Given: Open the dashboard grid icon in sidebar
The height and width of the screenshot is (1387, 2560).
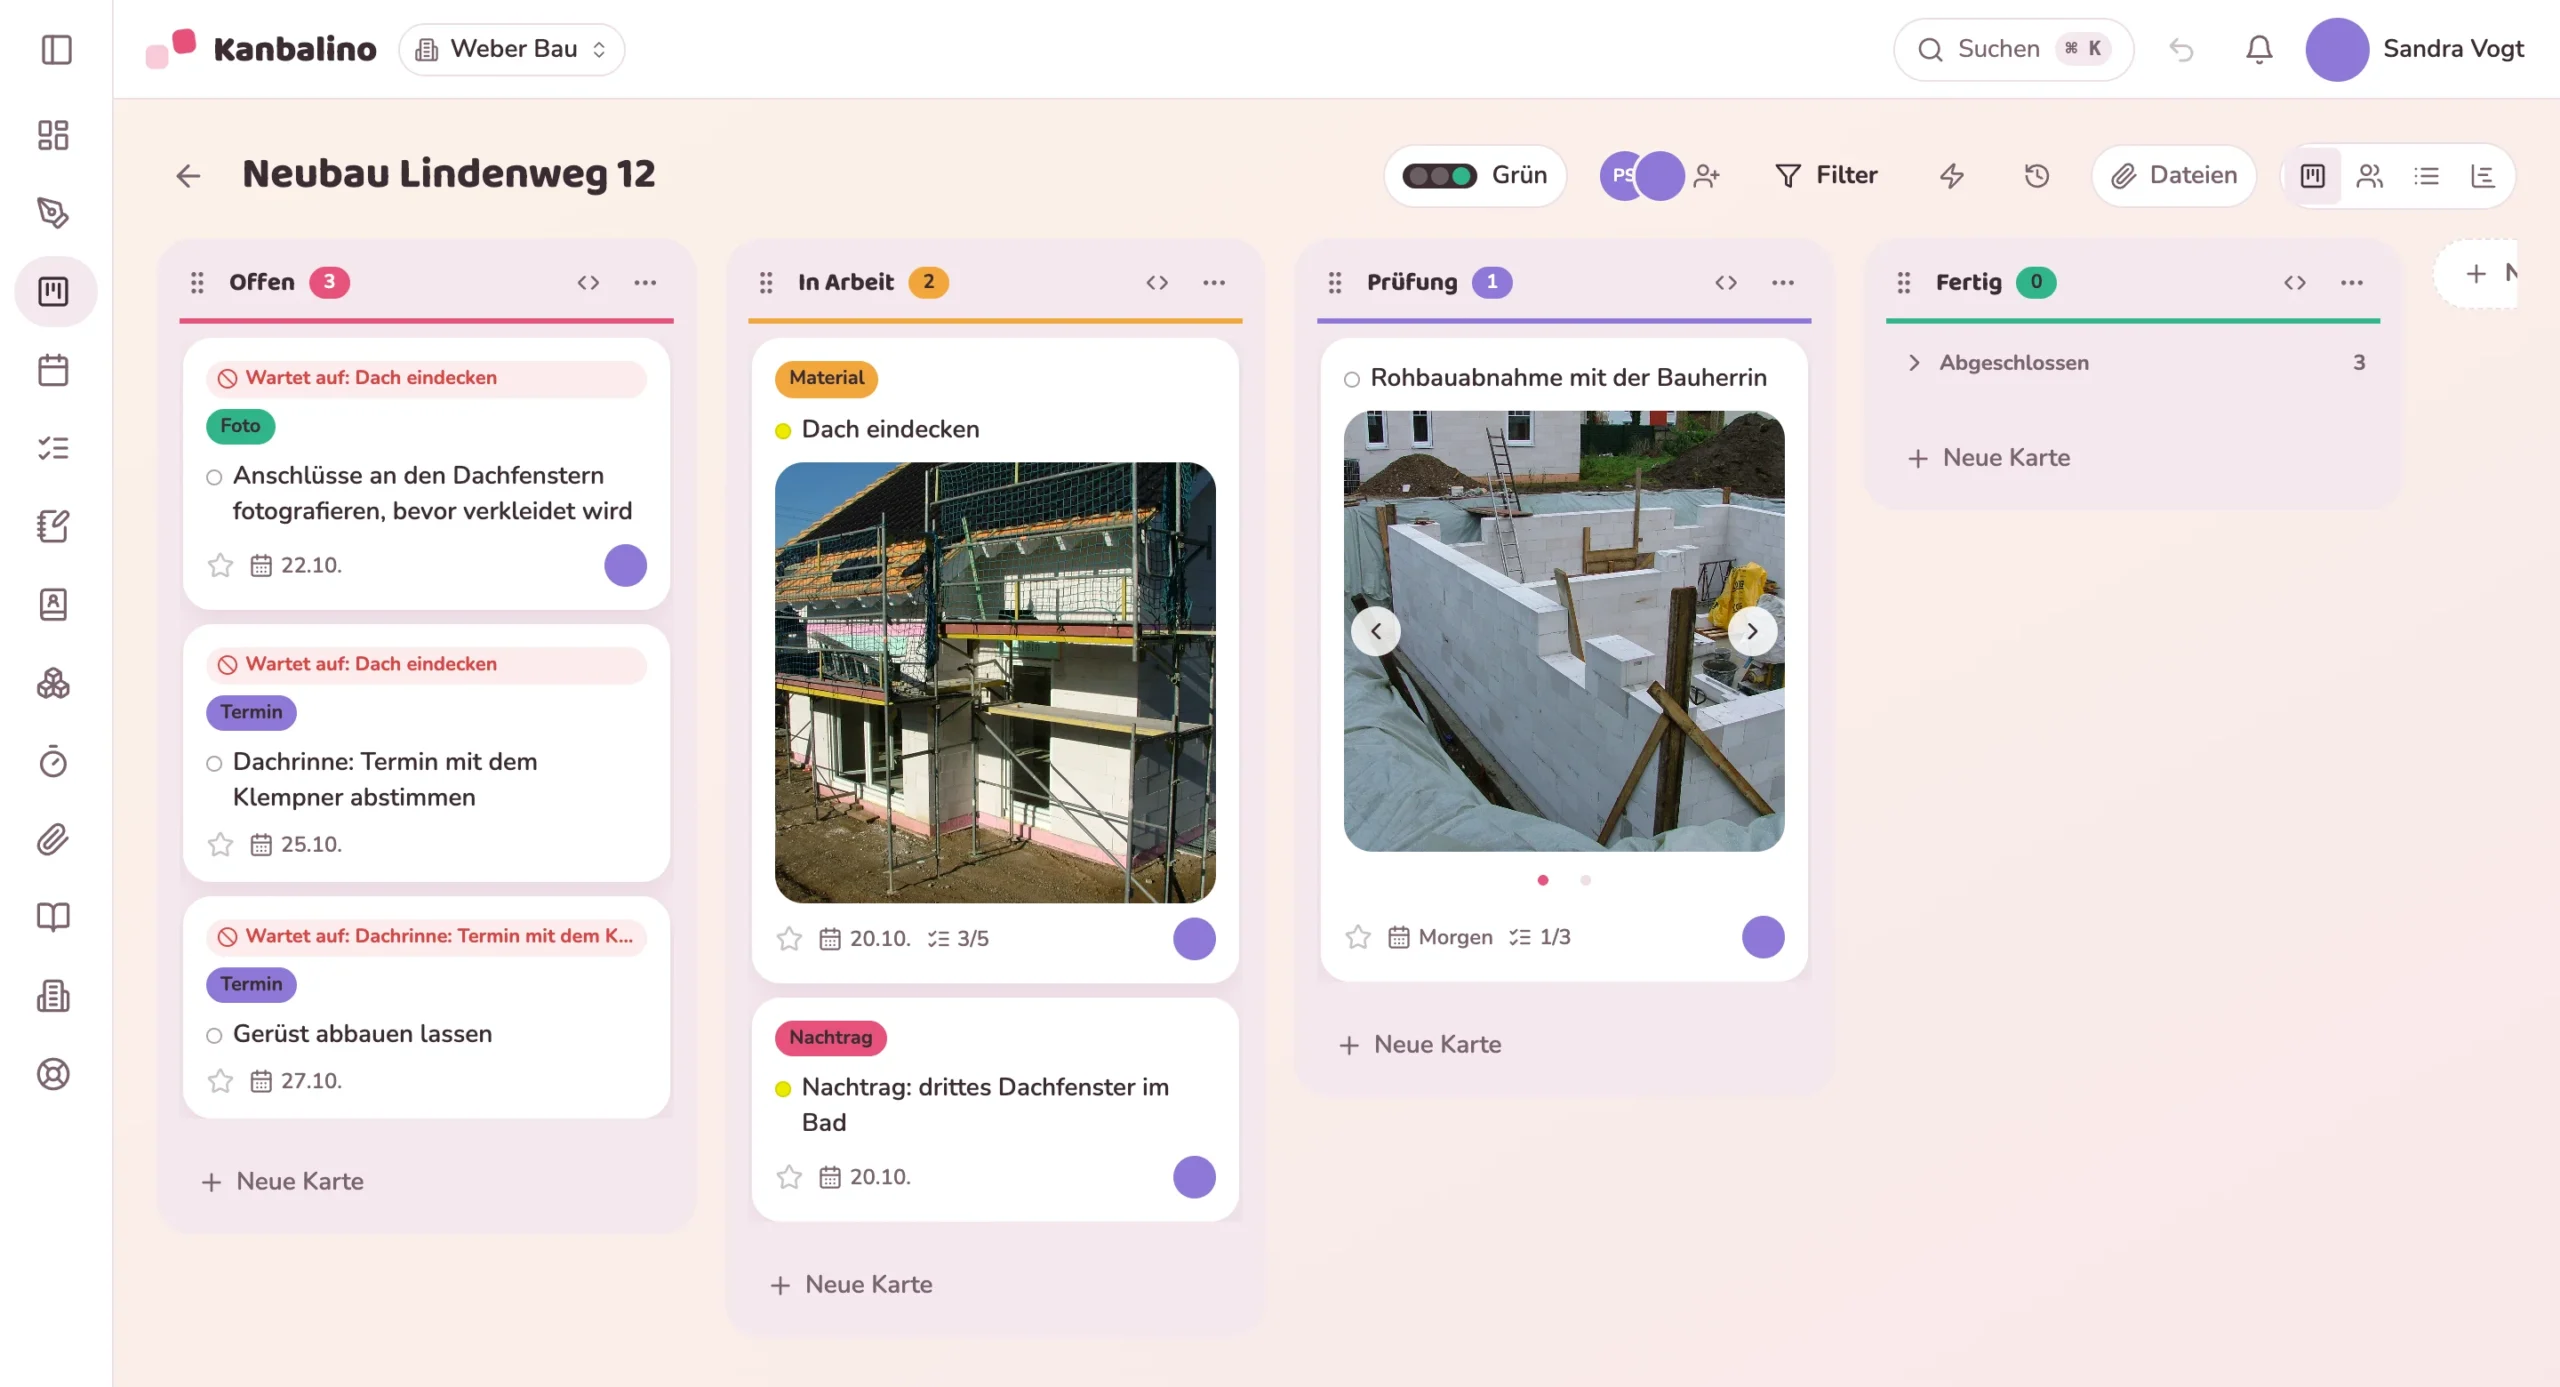Looking at the screenshot, I should (53, 135).
